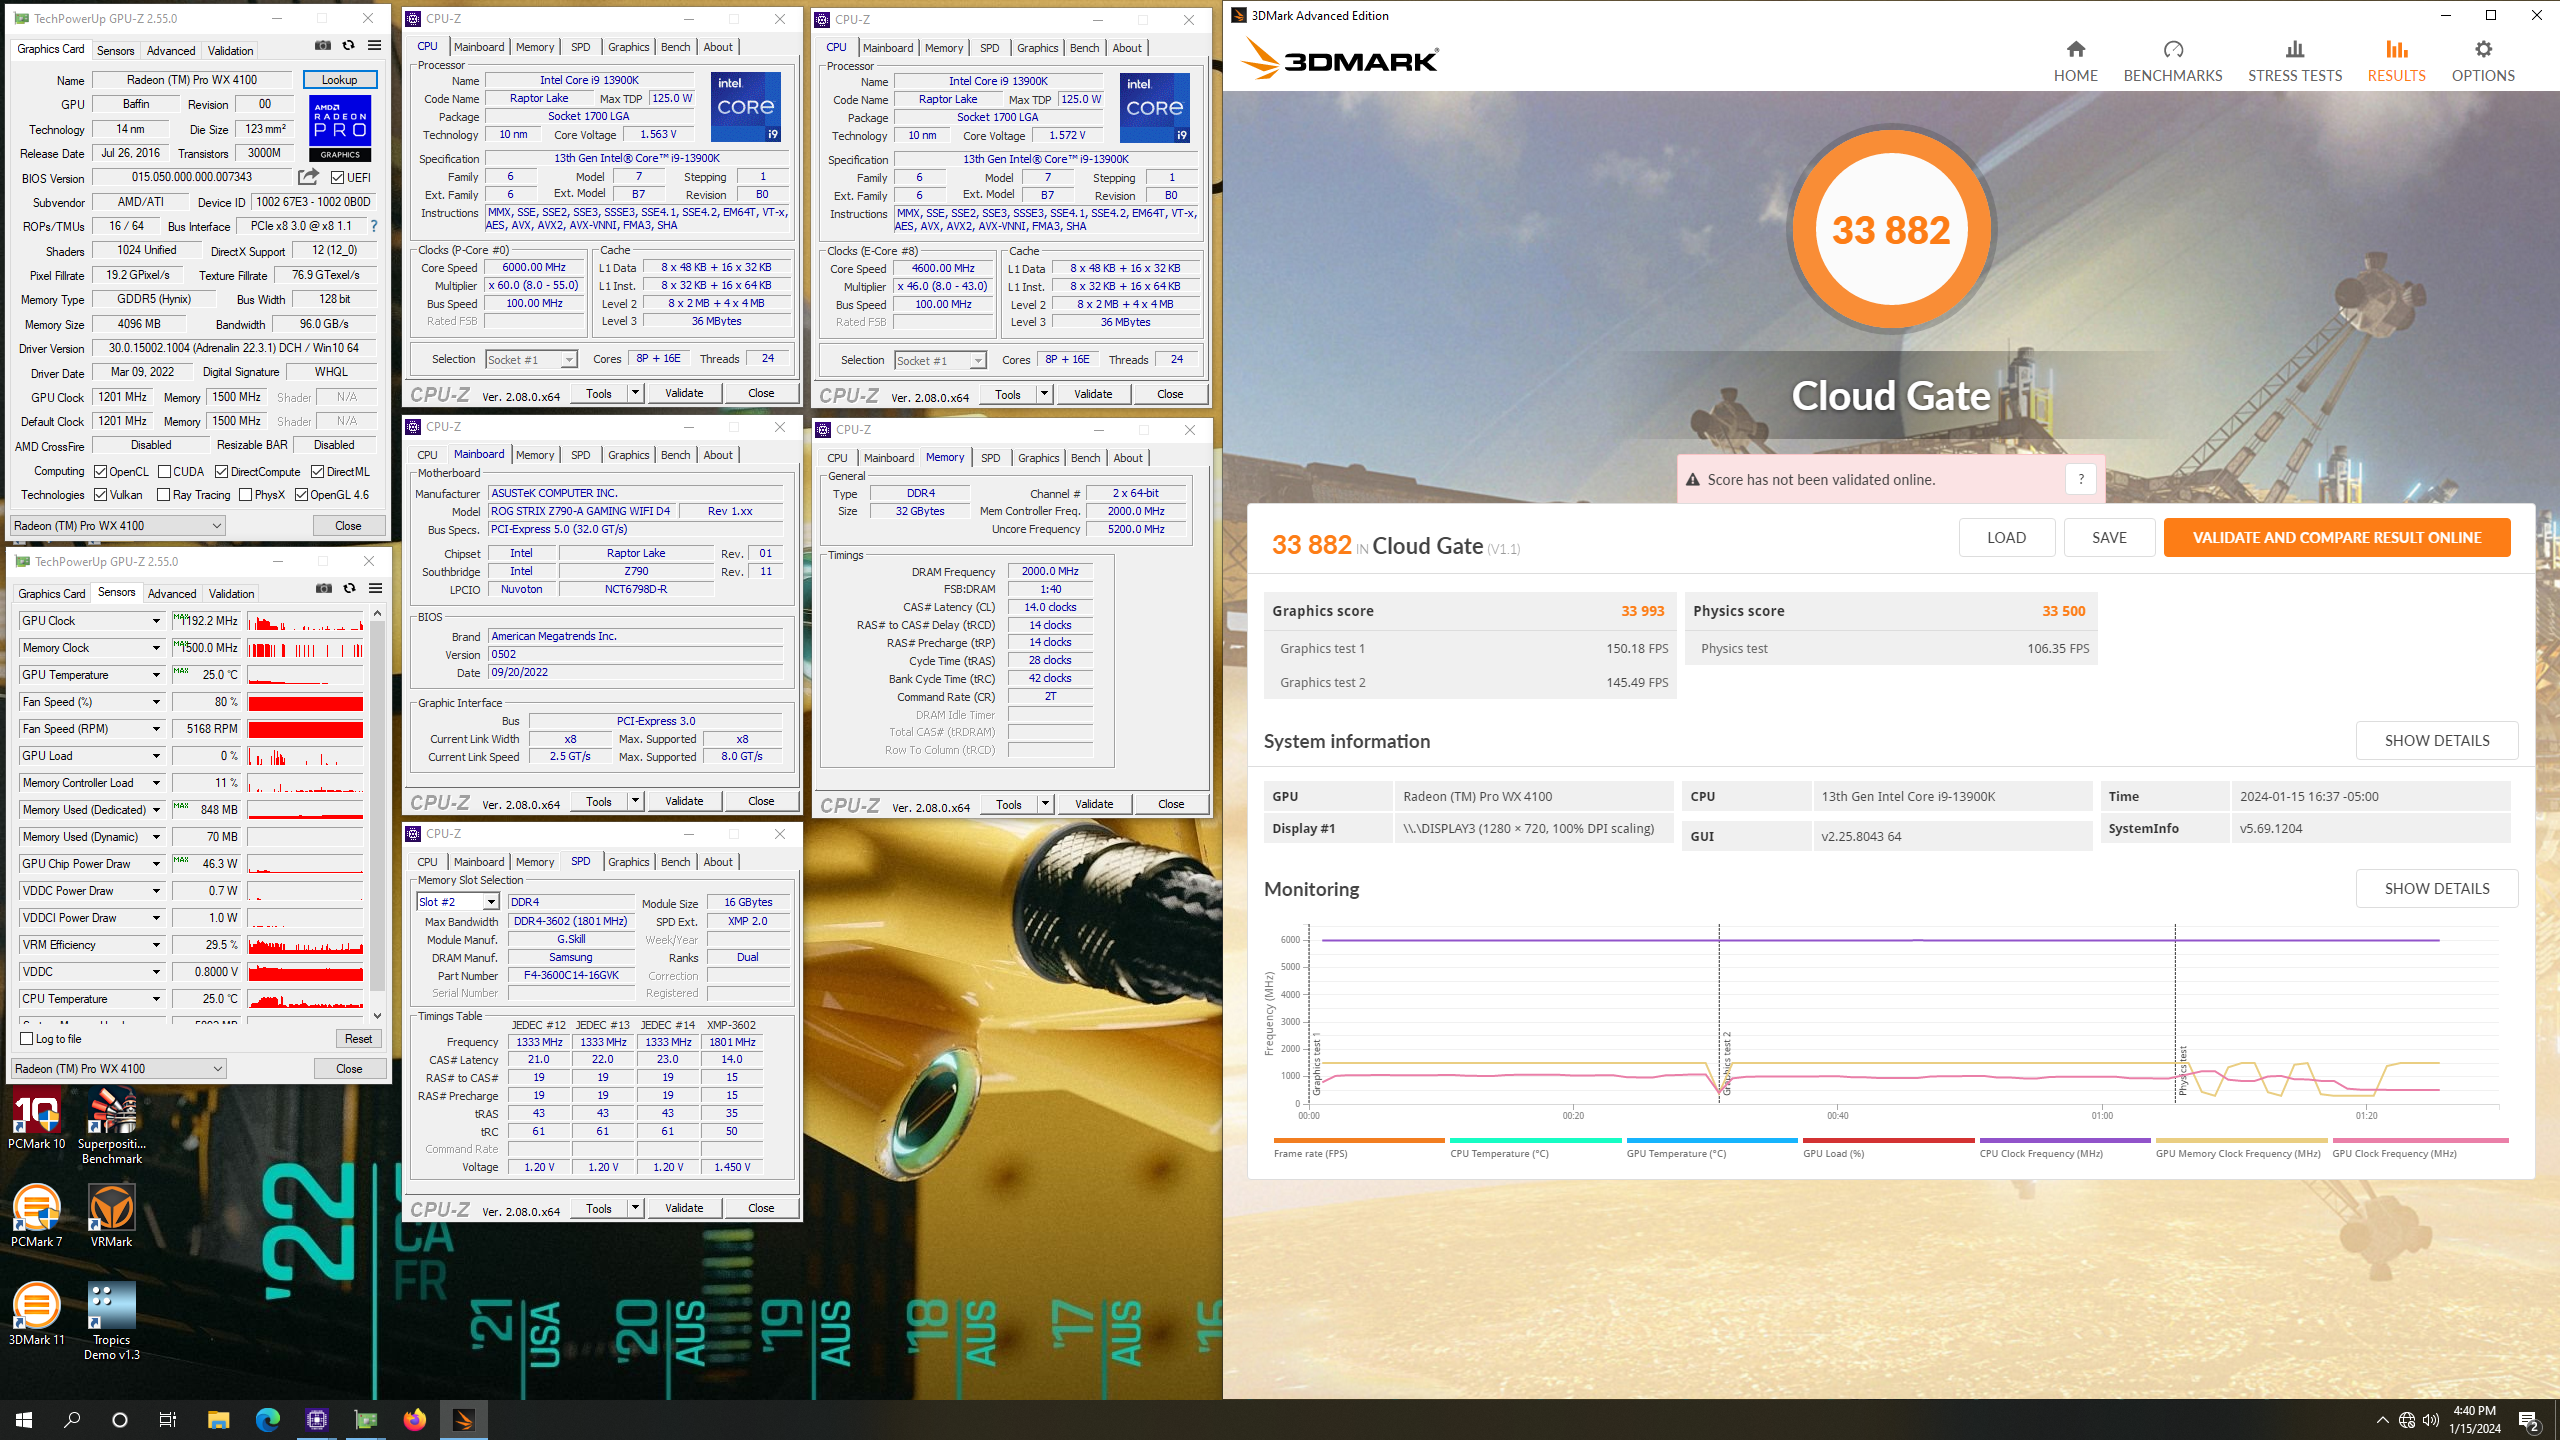Open GPU selector dropdown in GPU-Z Sensors window
This screenshot has height=1440, width=2560.
pyautogui.click(x=118, y=1068)
